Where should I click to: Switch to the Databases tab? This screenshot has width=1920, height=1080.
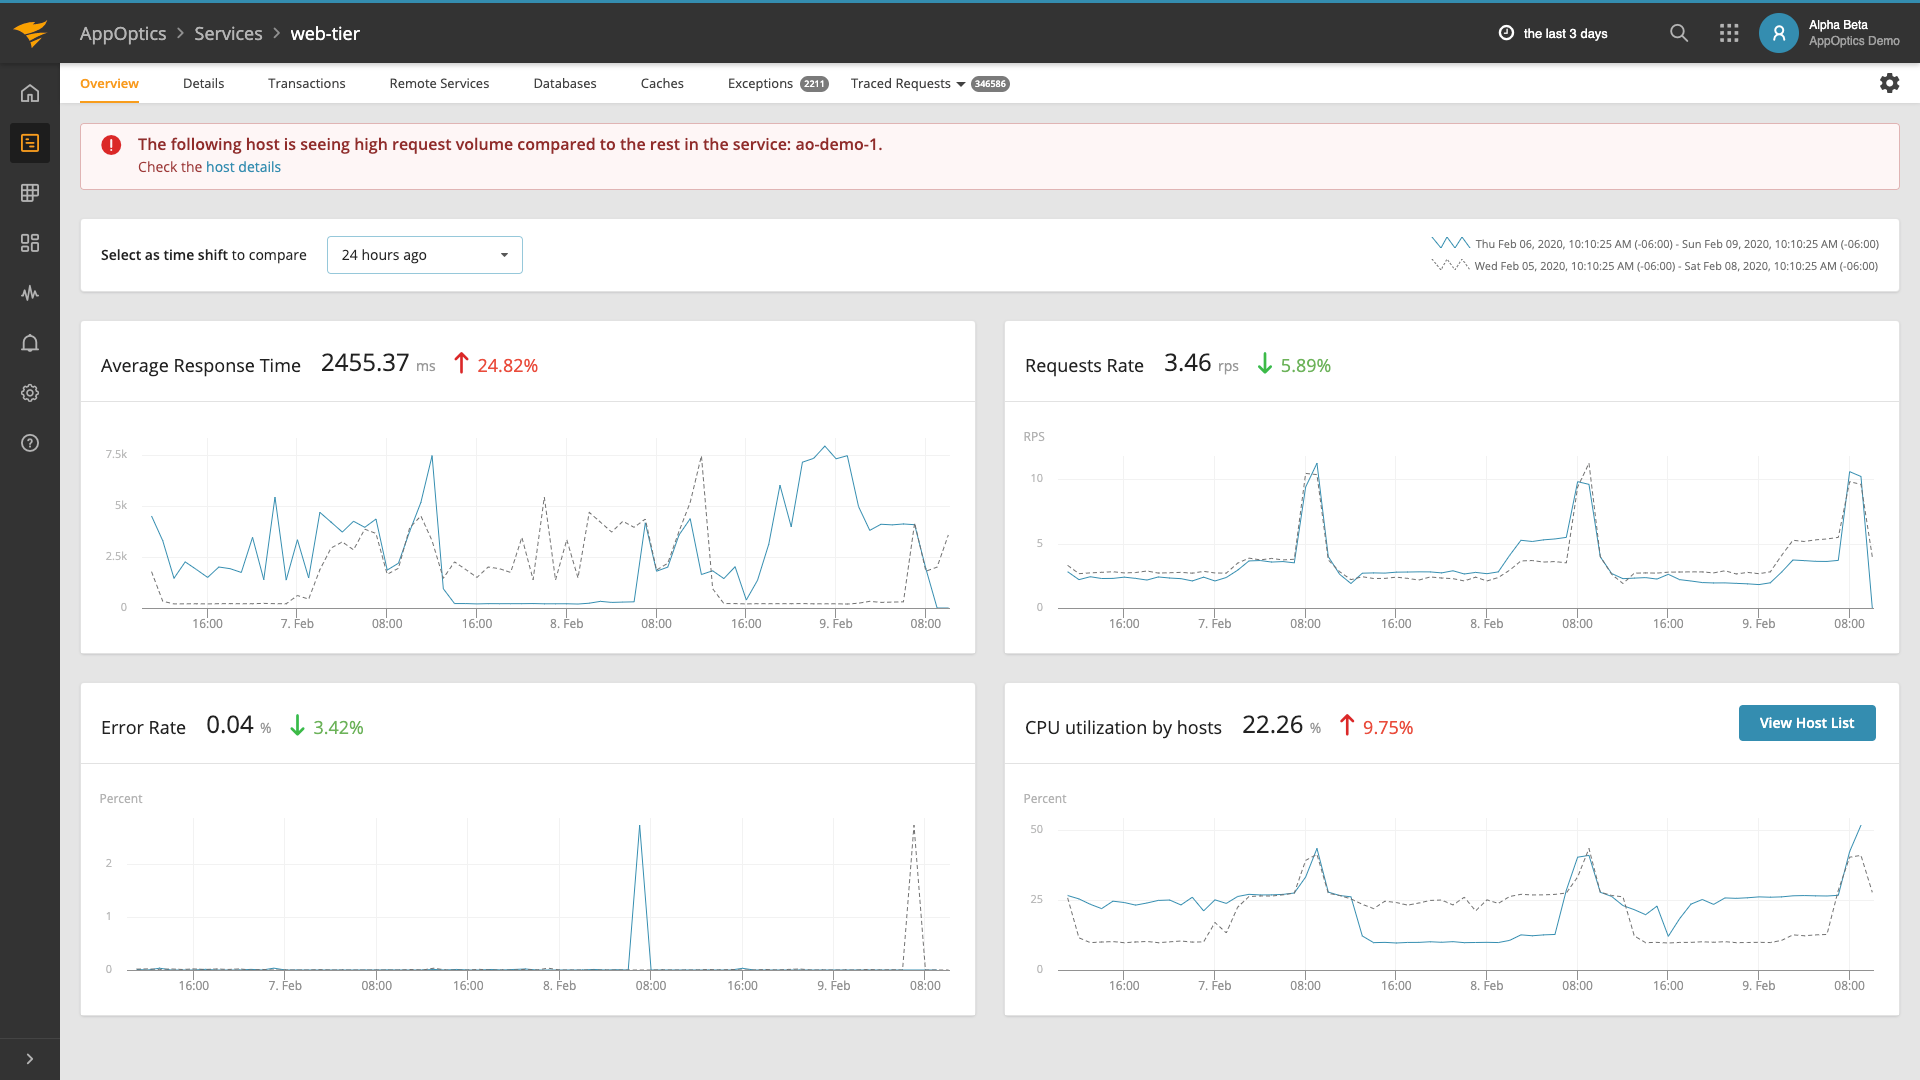pyautogui.click(x=565, y=83)
